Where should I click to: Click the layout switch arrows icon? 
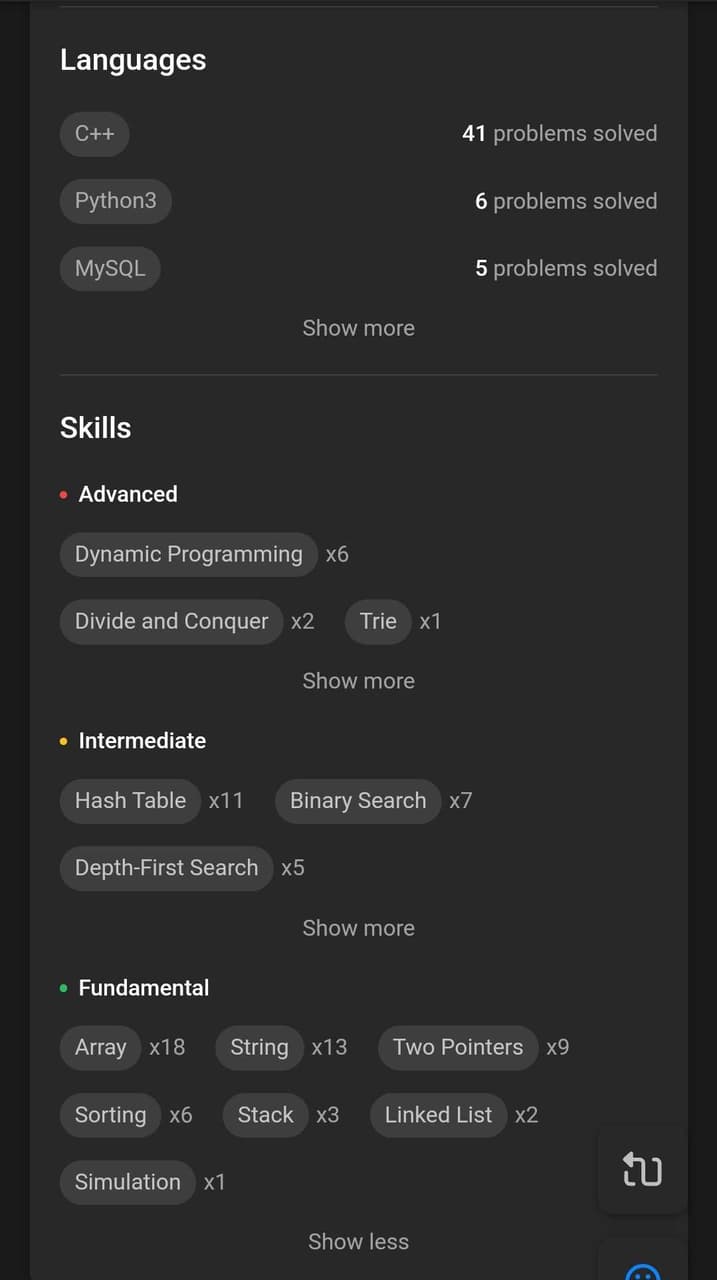642,1168
